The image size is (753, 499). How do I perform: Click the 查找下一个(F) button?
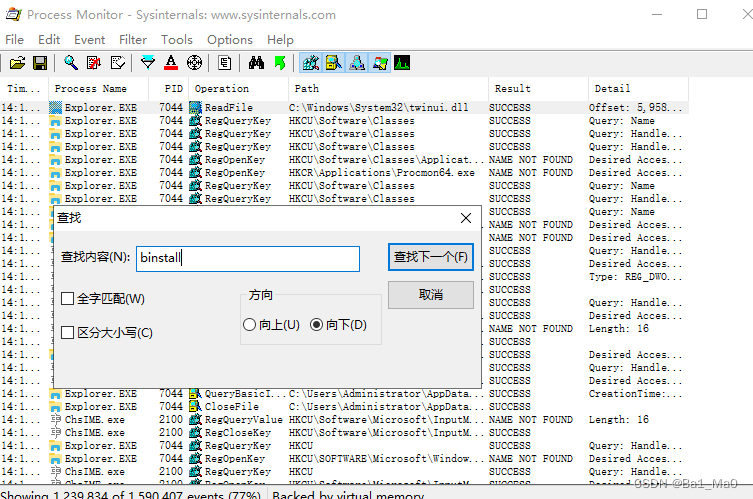(x=431, y=257)
